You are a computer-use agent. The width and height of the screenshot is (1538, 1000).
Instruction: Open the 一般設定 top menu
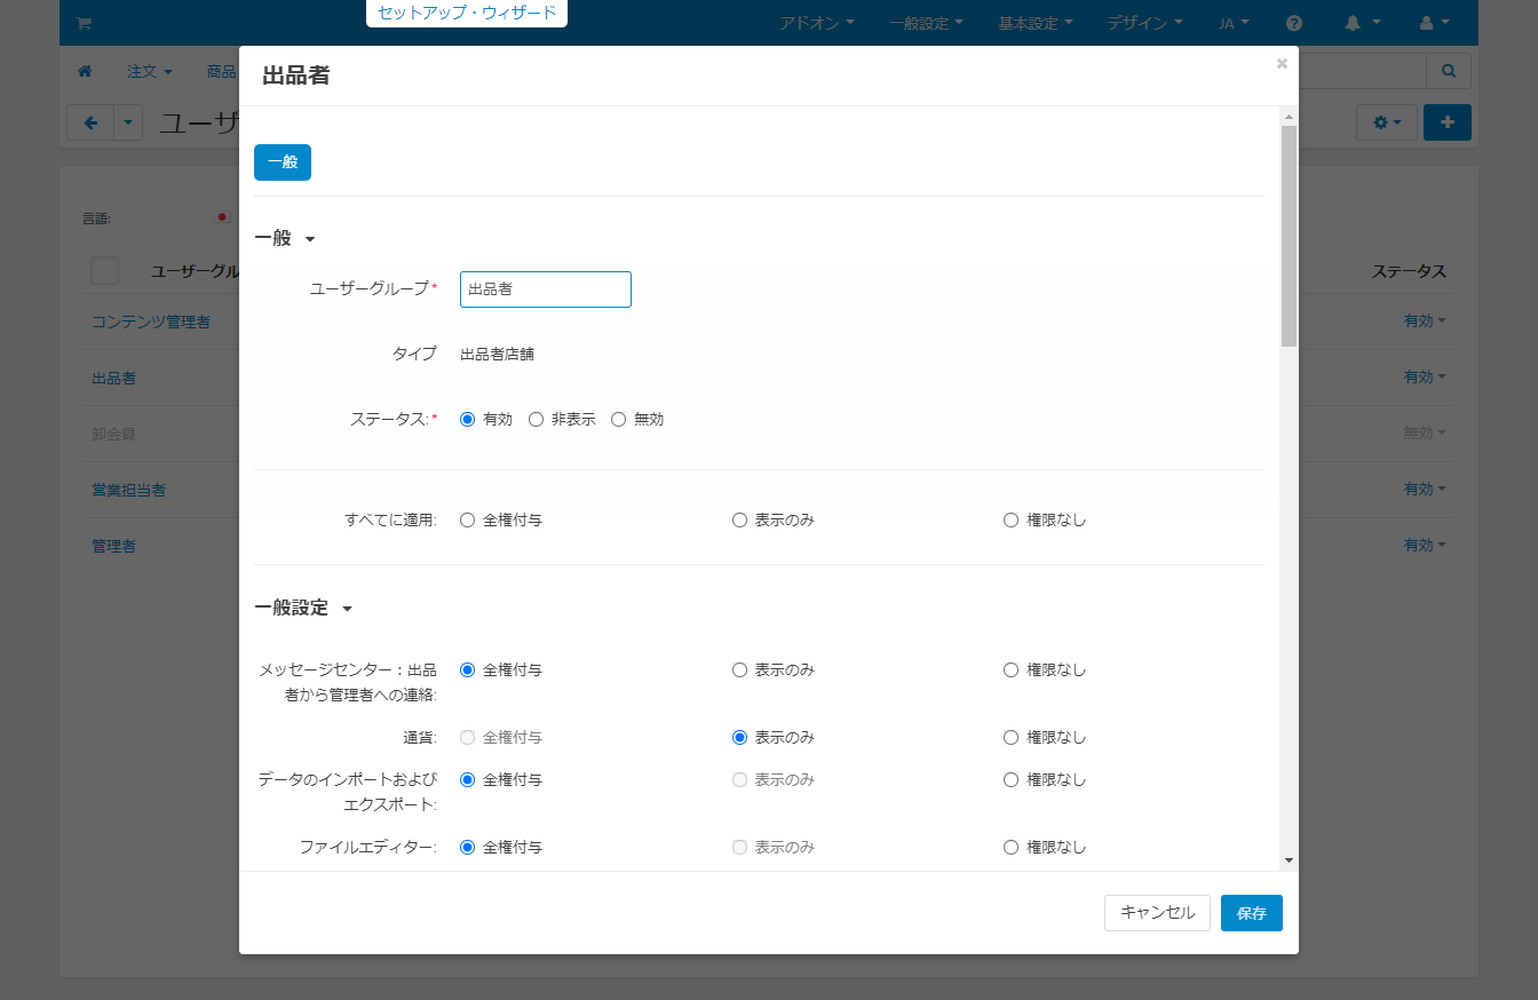pos(926,23)
